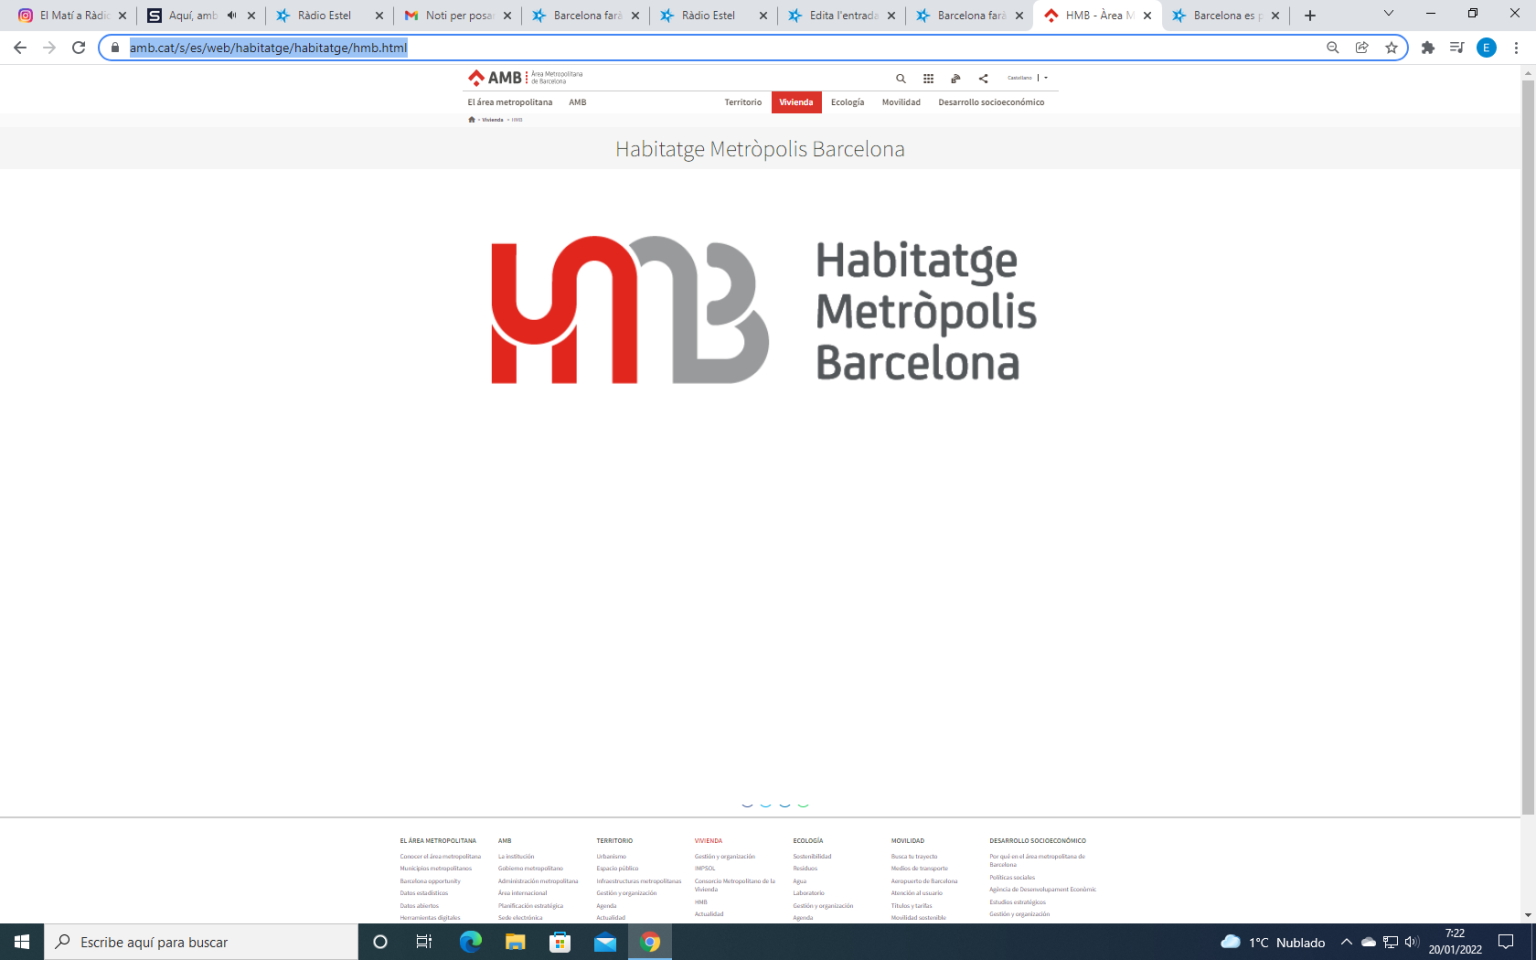Open 'El área metropolitana' menu item

coord(510,102)
